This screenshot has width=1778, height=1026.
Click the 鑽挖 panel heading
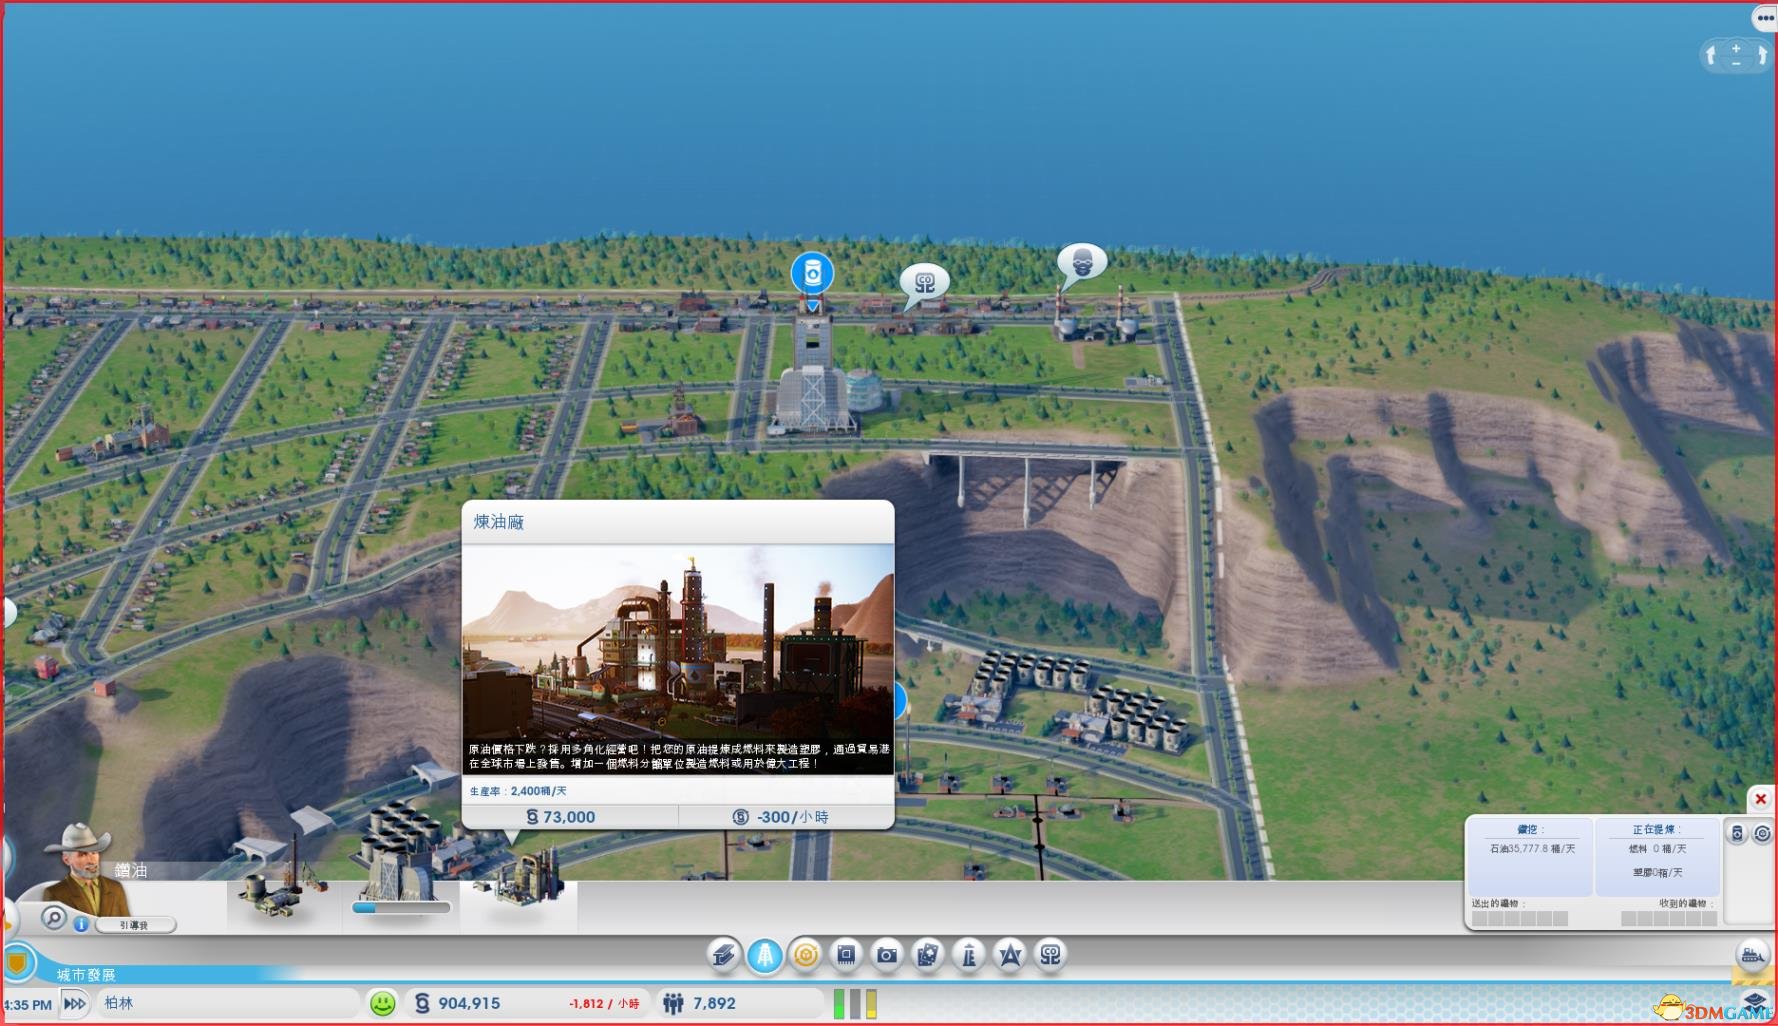click(1530, 829)
